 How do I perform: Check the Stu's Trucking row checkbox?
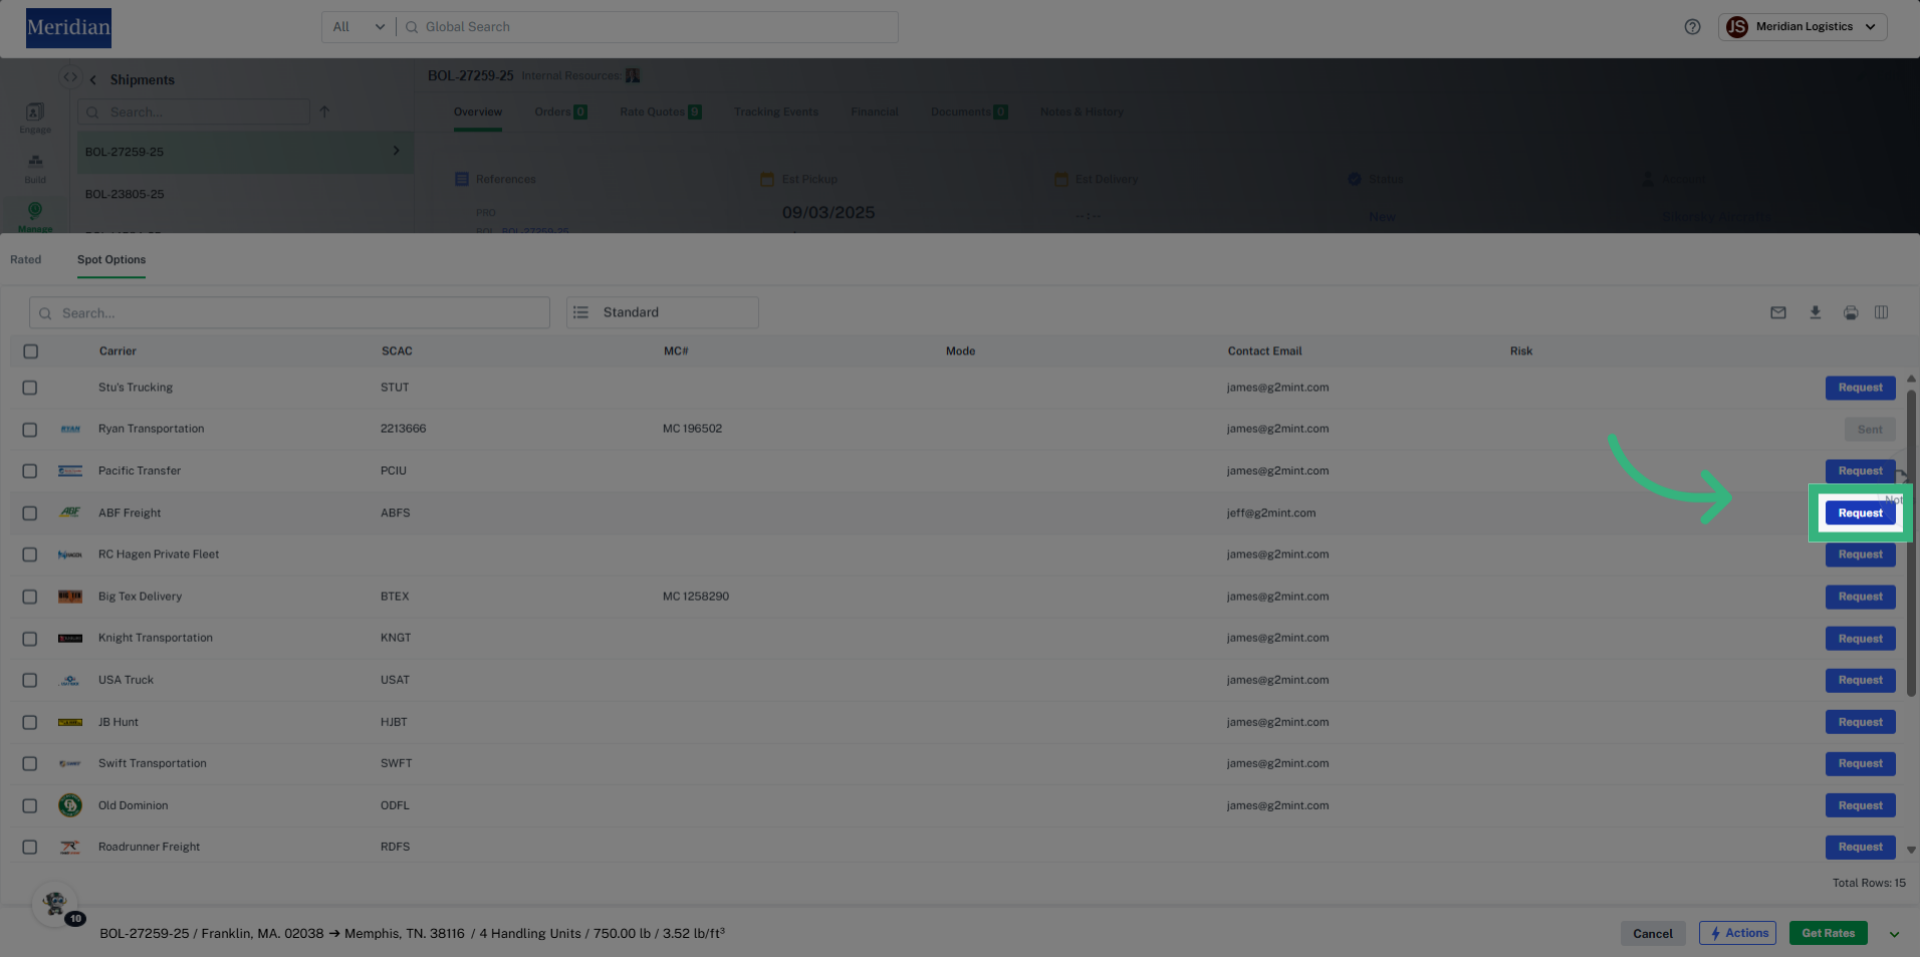30,388
